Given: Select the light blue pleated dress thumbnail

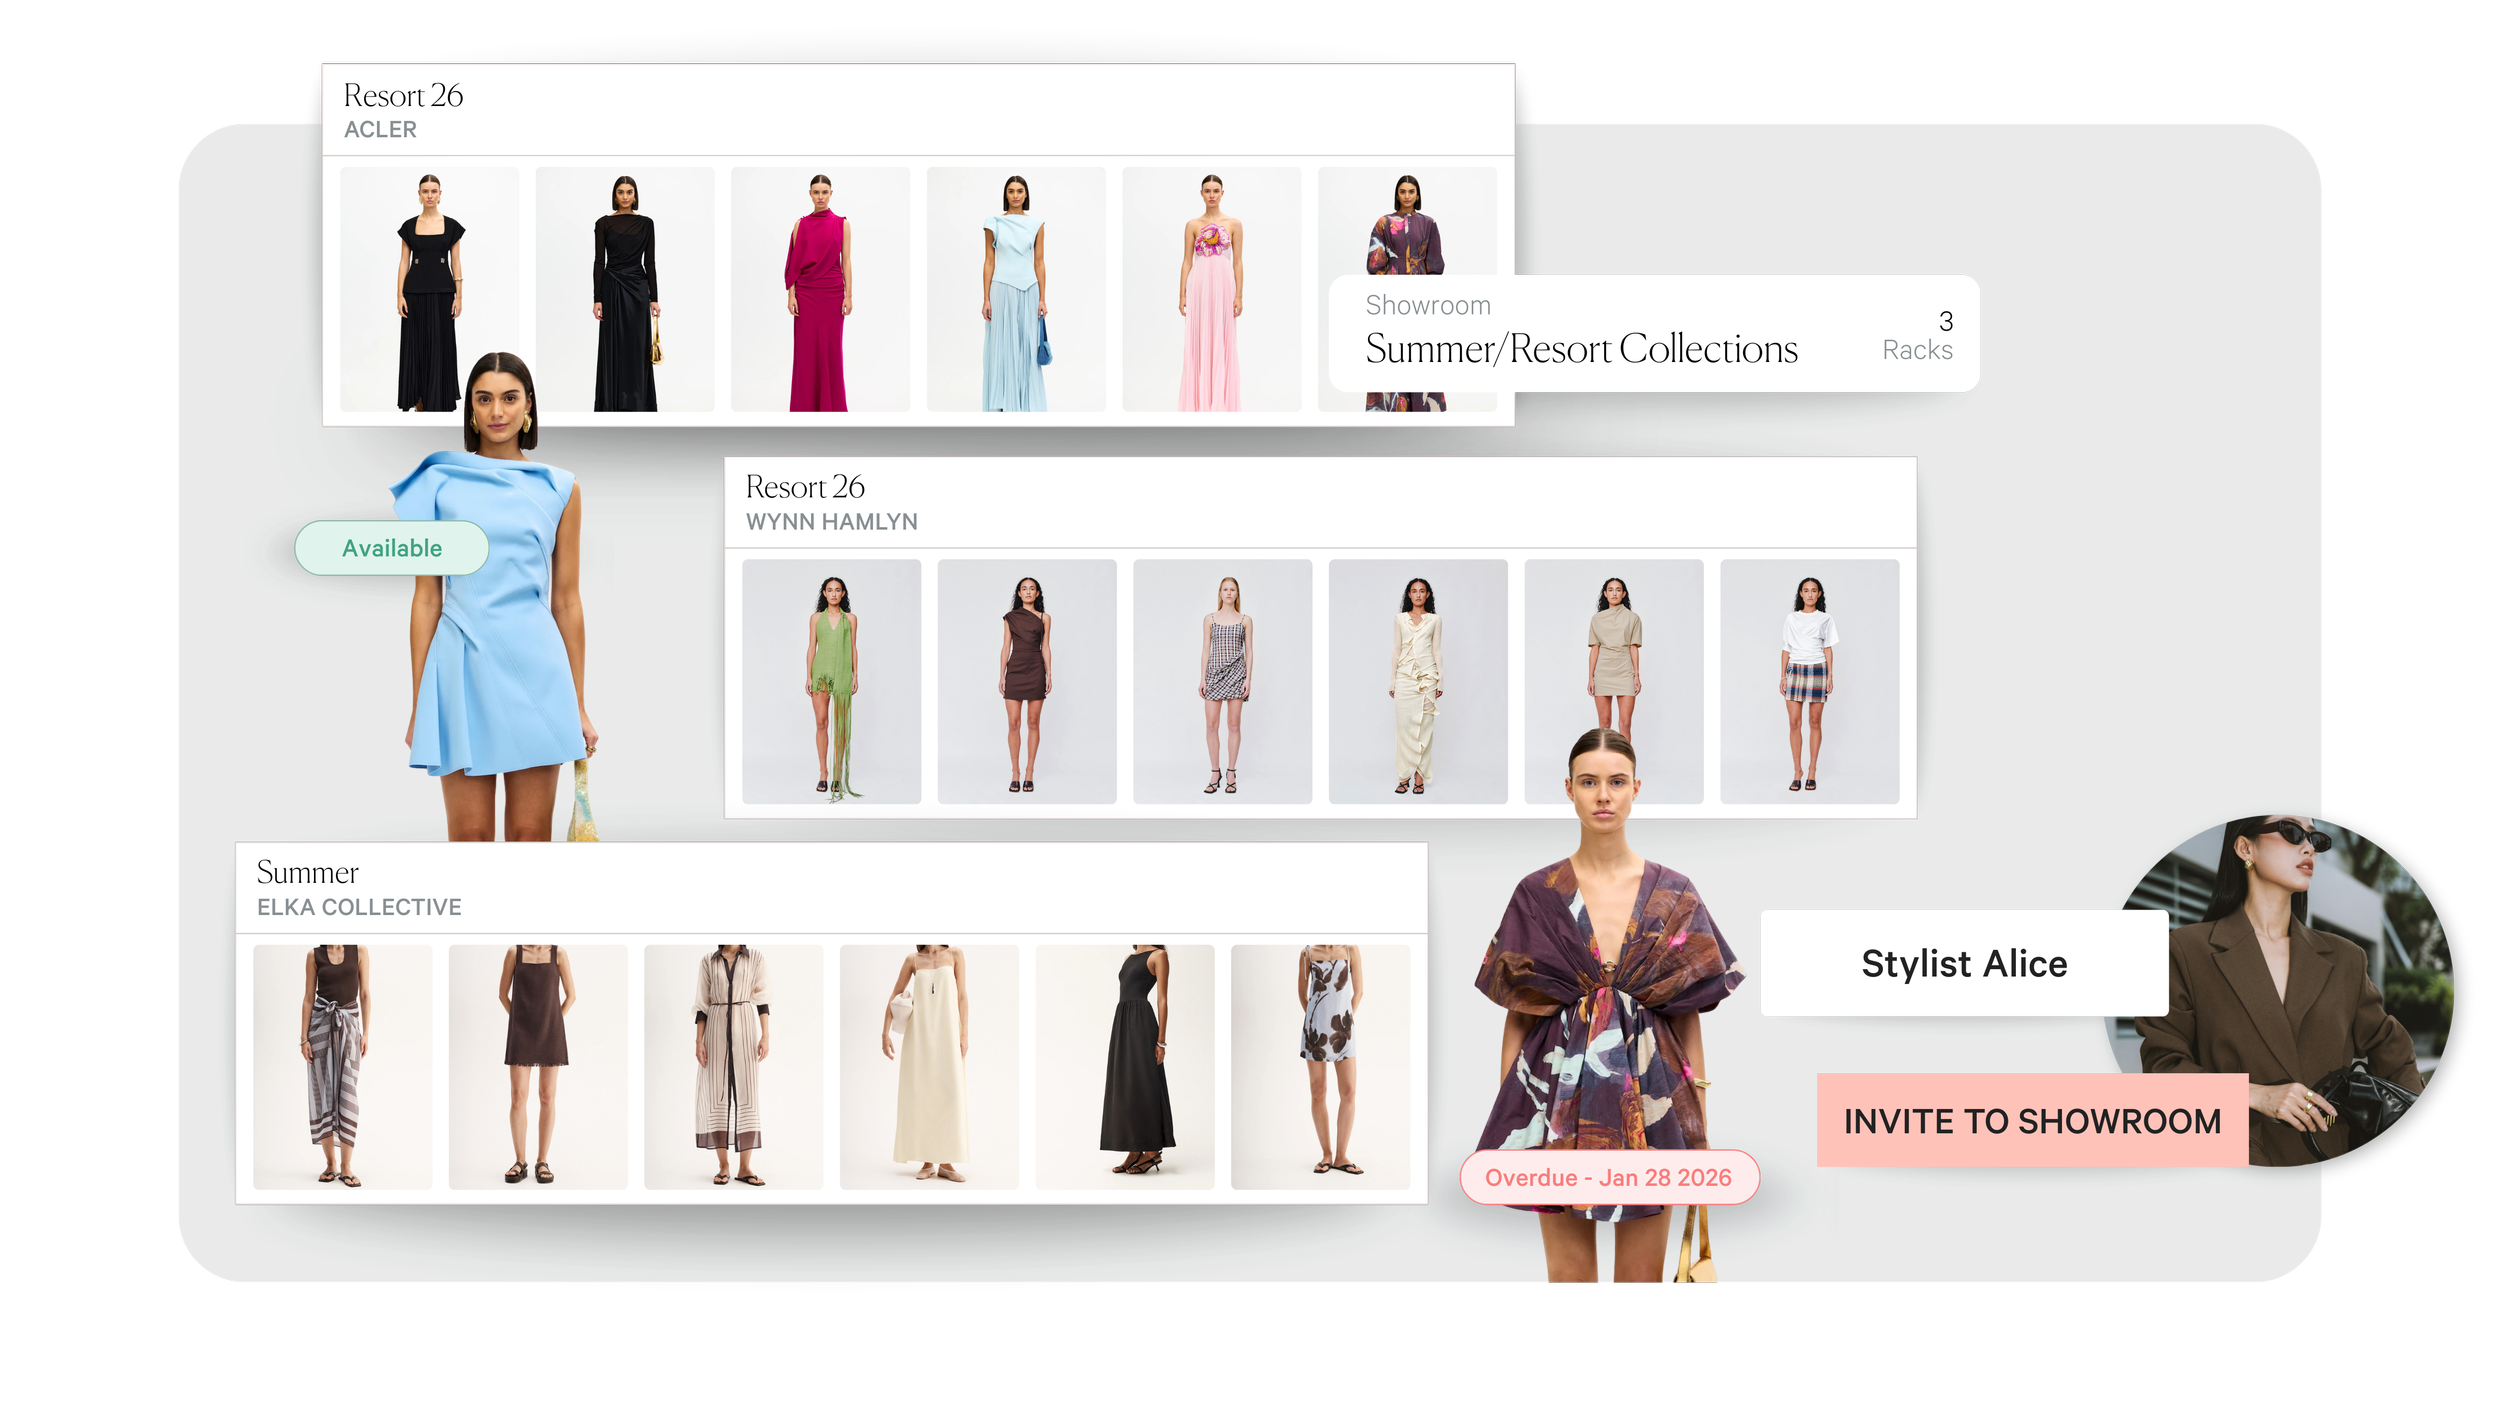Looking at the screenshot, I should [1015, 290].
